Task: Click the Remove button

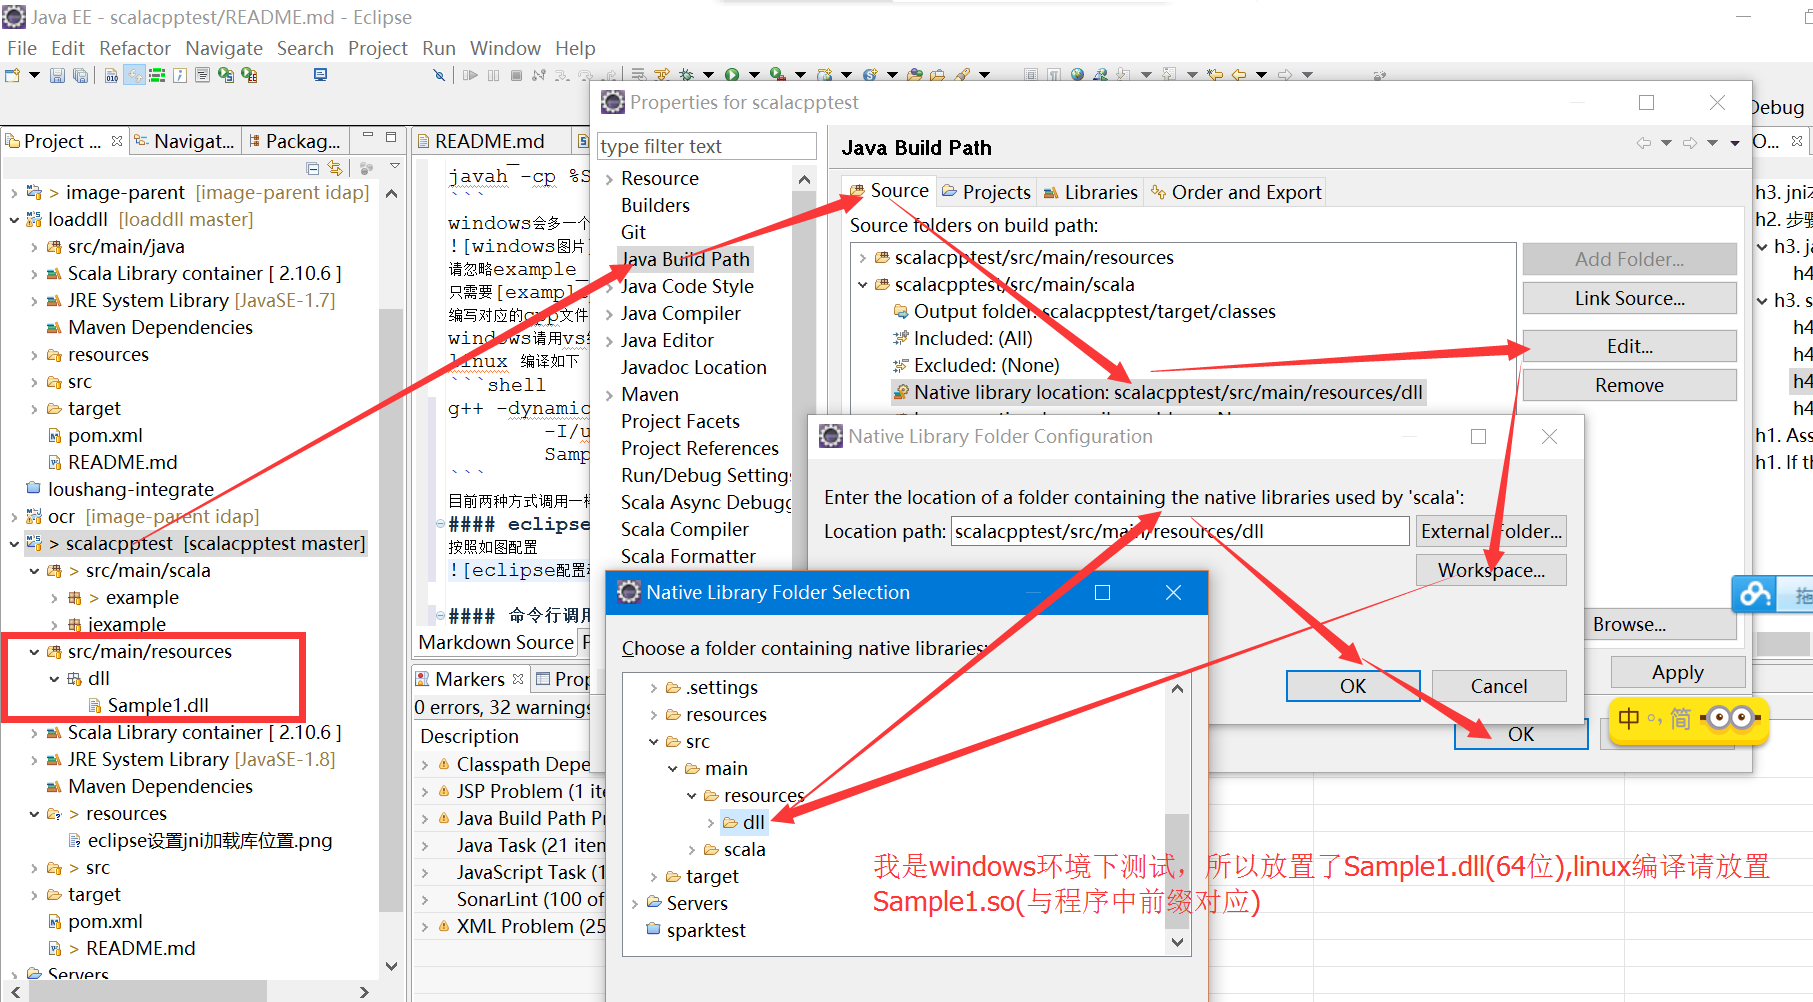Action: tap(1629, 385)
